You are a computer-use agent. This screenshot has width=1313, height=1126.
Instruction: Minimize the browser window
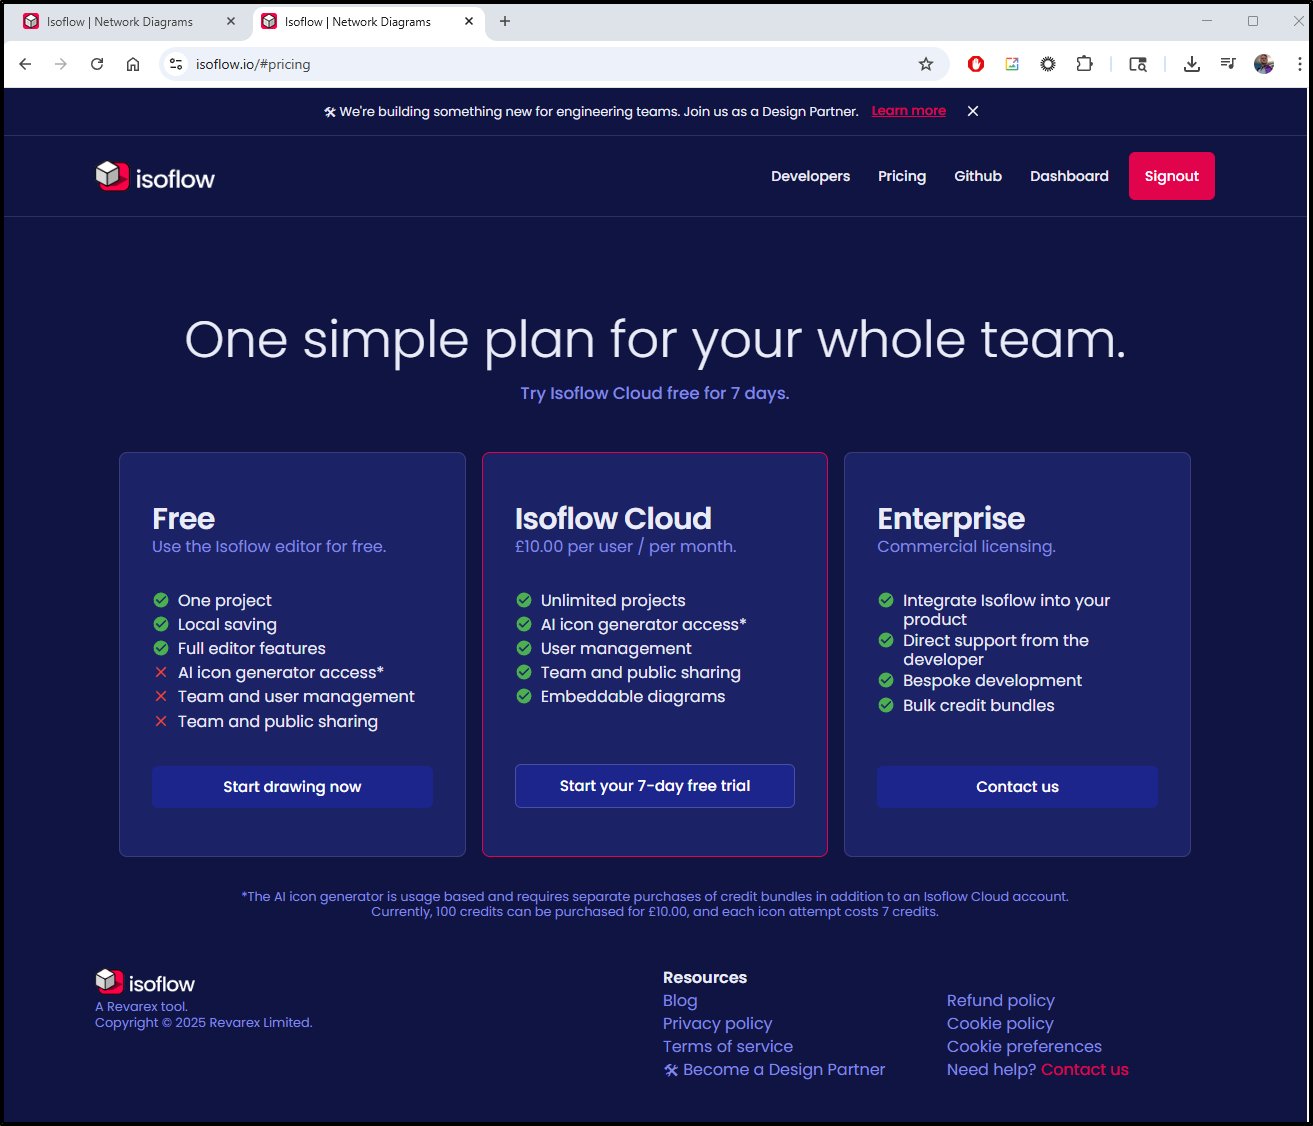tap(1207, 21)
